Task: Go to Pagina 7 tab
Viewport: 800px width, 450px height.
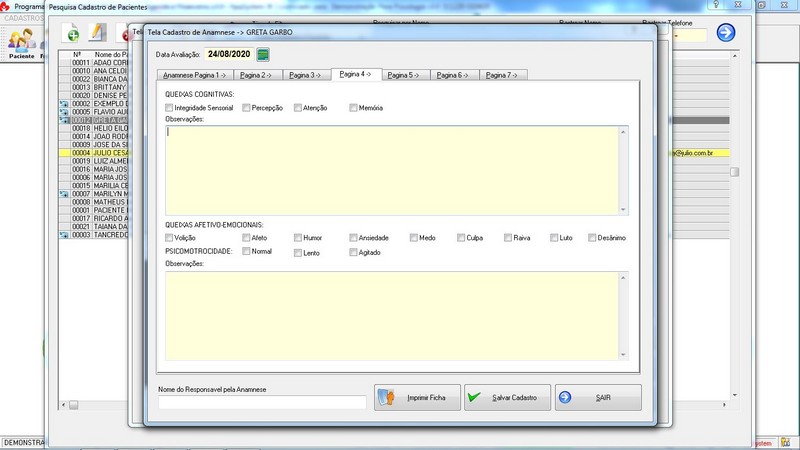Action: click(x=503, y=75)
